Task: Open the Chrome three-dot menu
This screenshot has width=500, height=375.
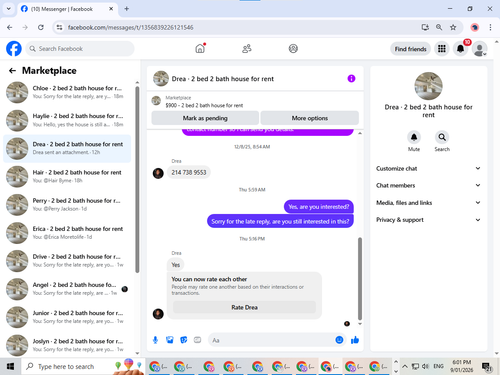Action: click(x=490, y=27)
